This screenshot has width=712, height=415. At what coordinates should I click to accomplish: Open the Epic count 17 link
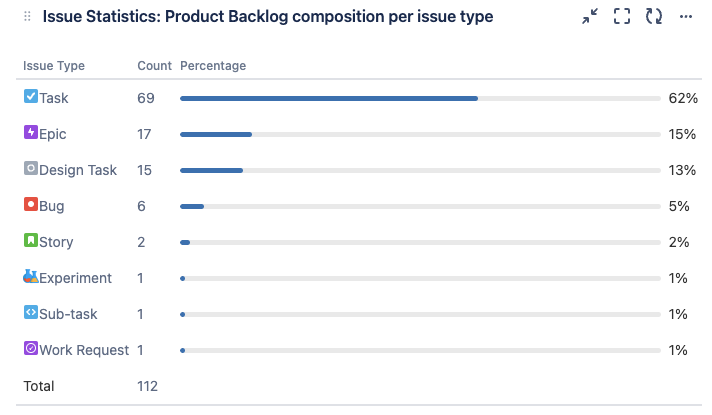pyautogui.click(x=144, y=134)
